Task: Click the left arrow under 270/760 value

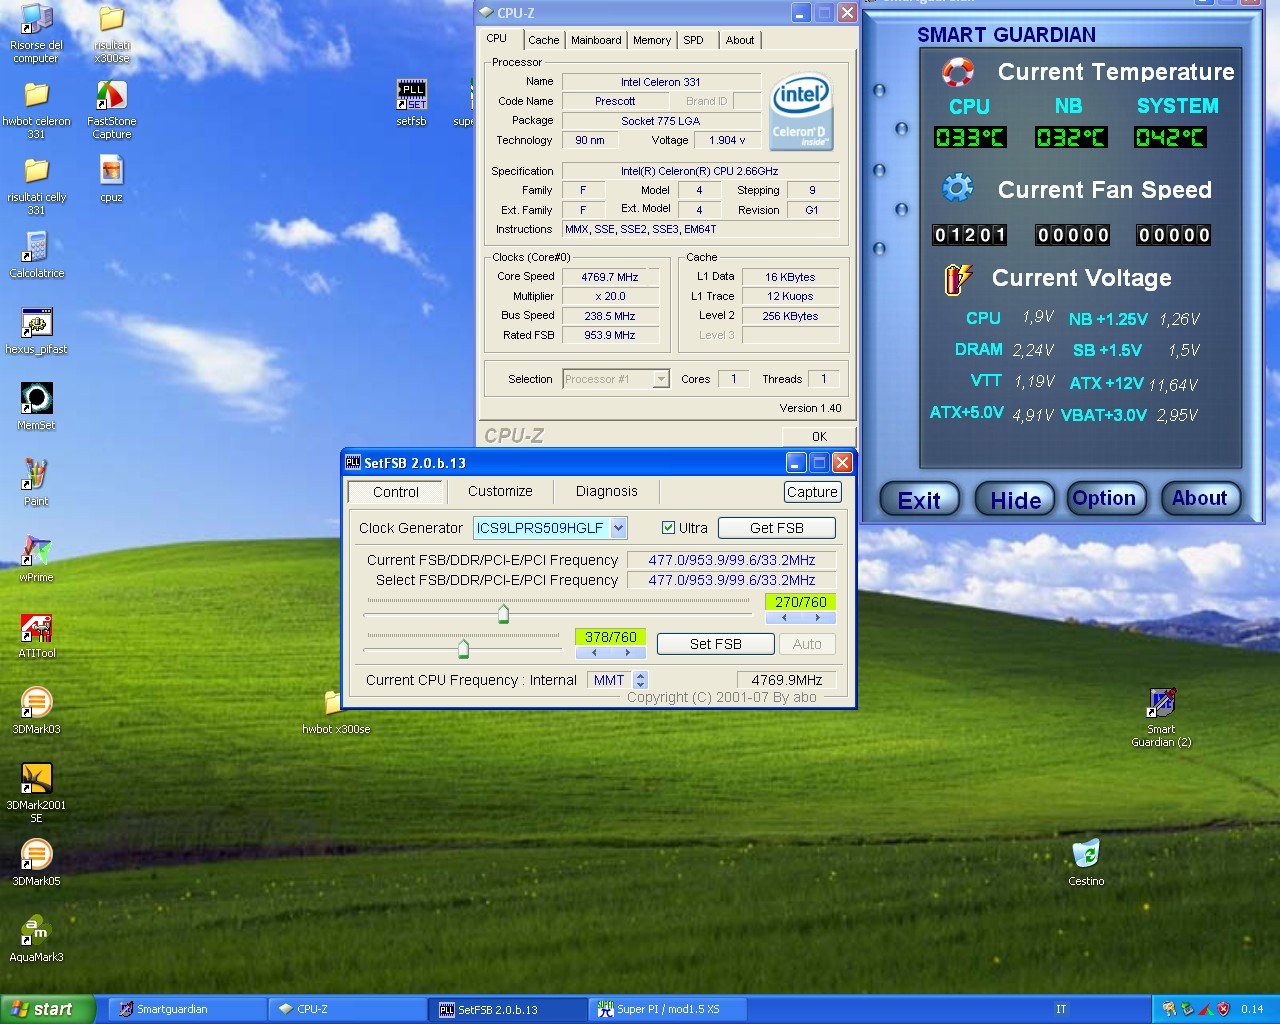Action: pyautogui.click(x=784, y=618)
